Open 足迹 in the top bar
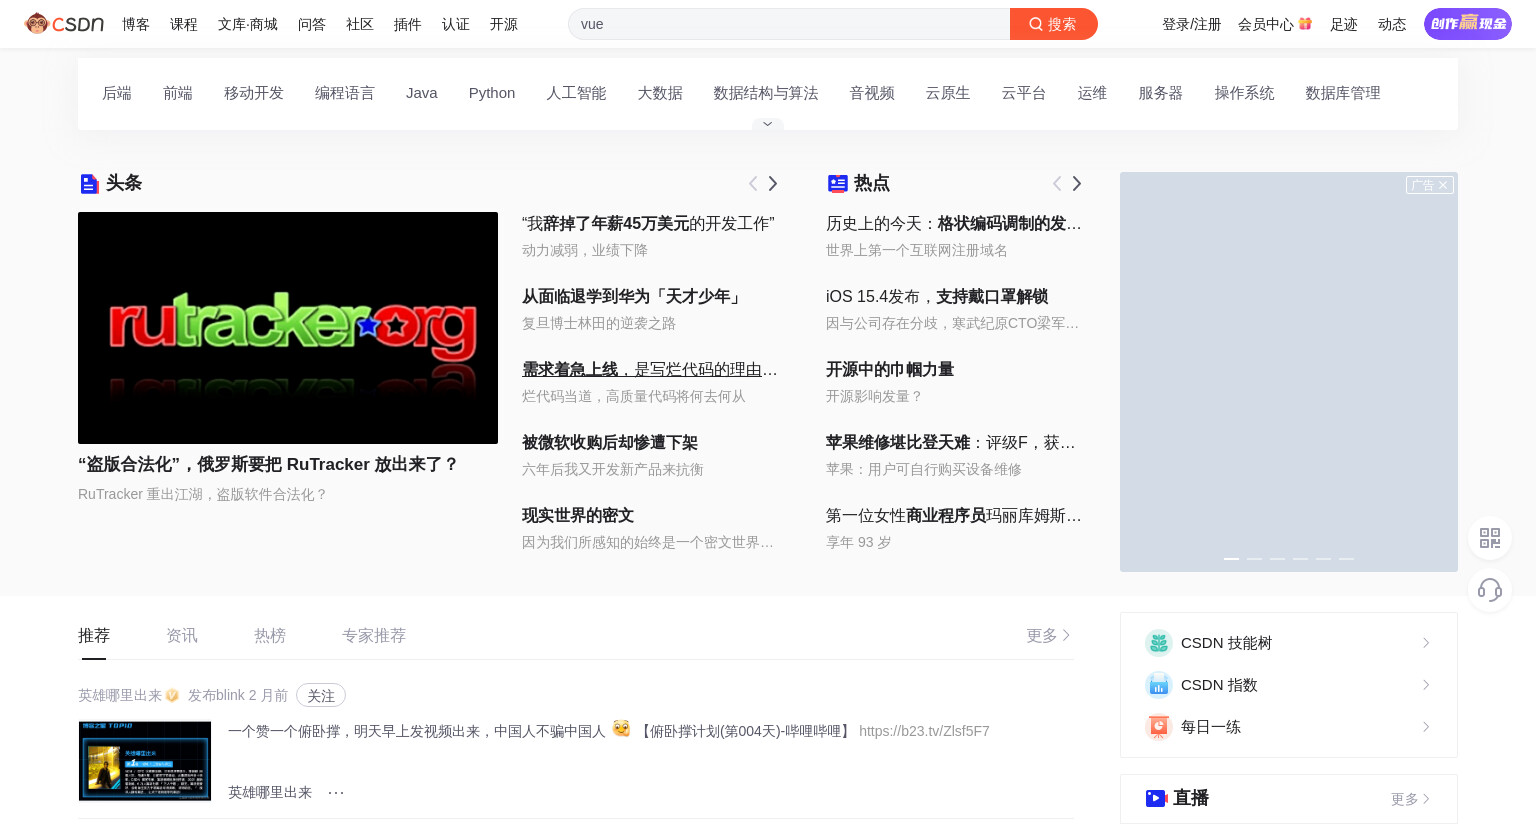This screenshot has width=1536, height=824. (1344, 24)
